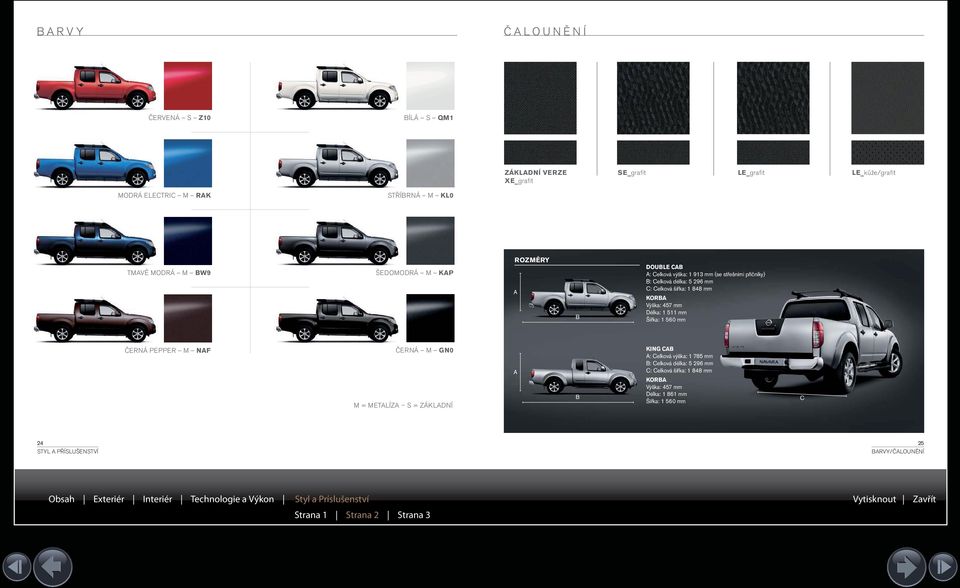Select the Červená Z10 red swatch

coord(188,86)
